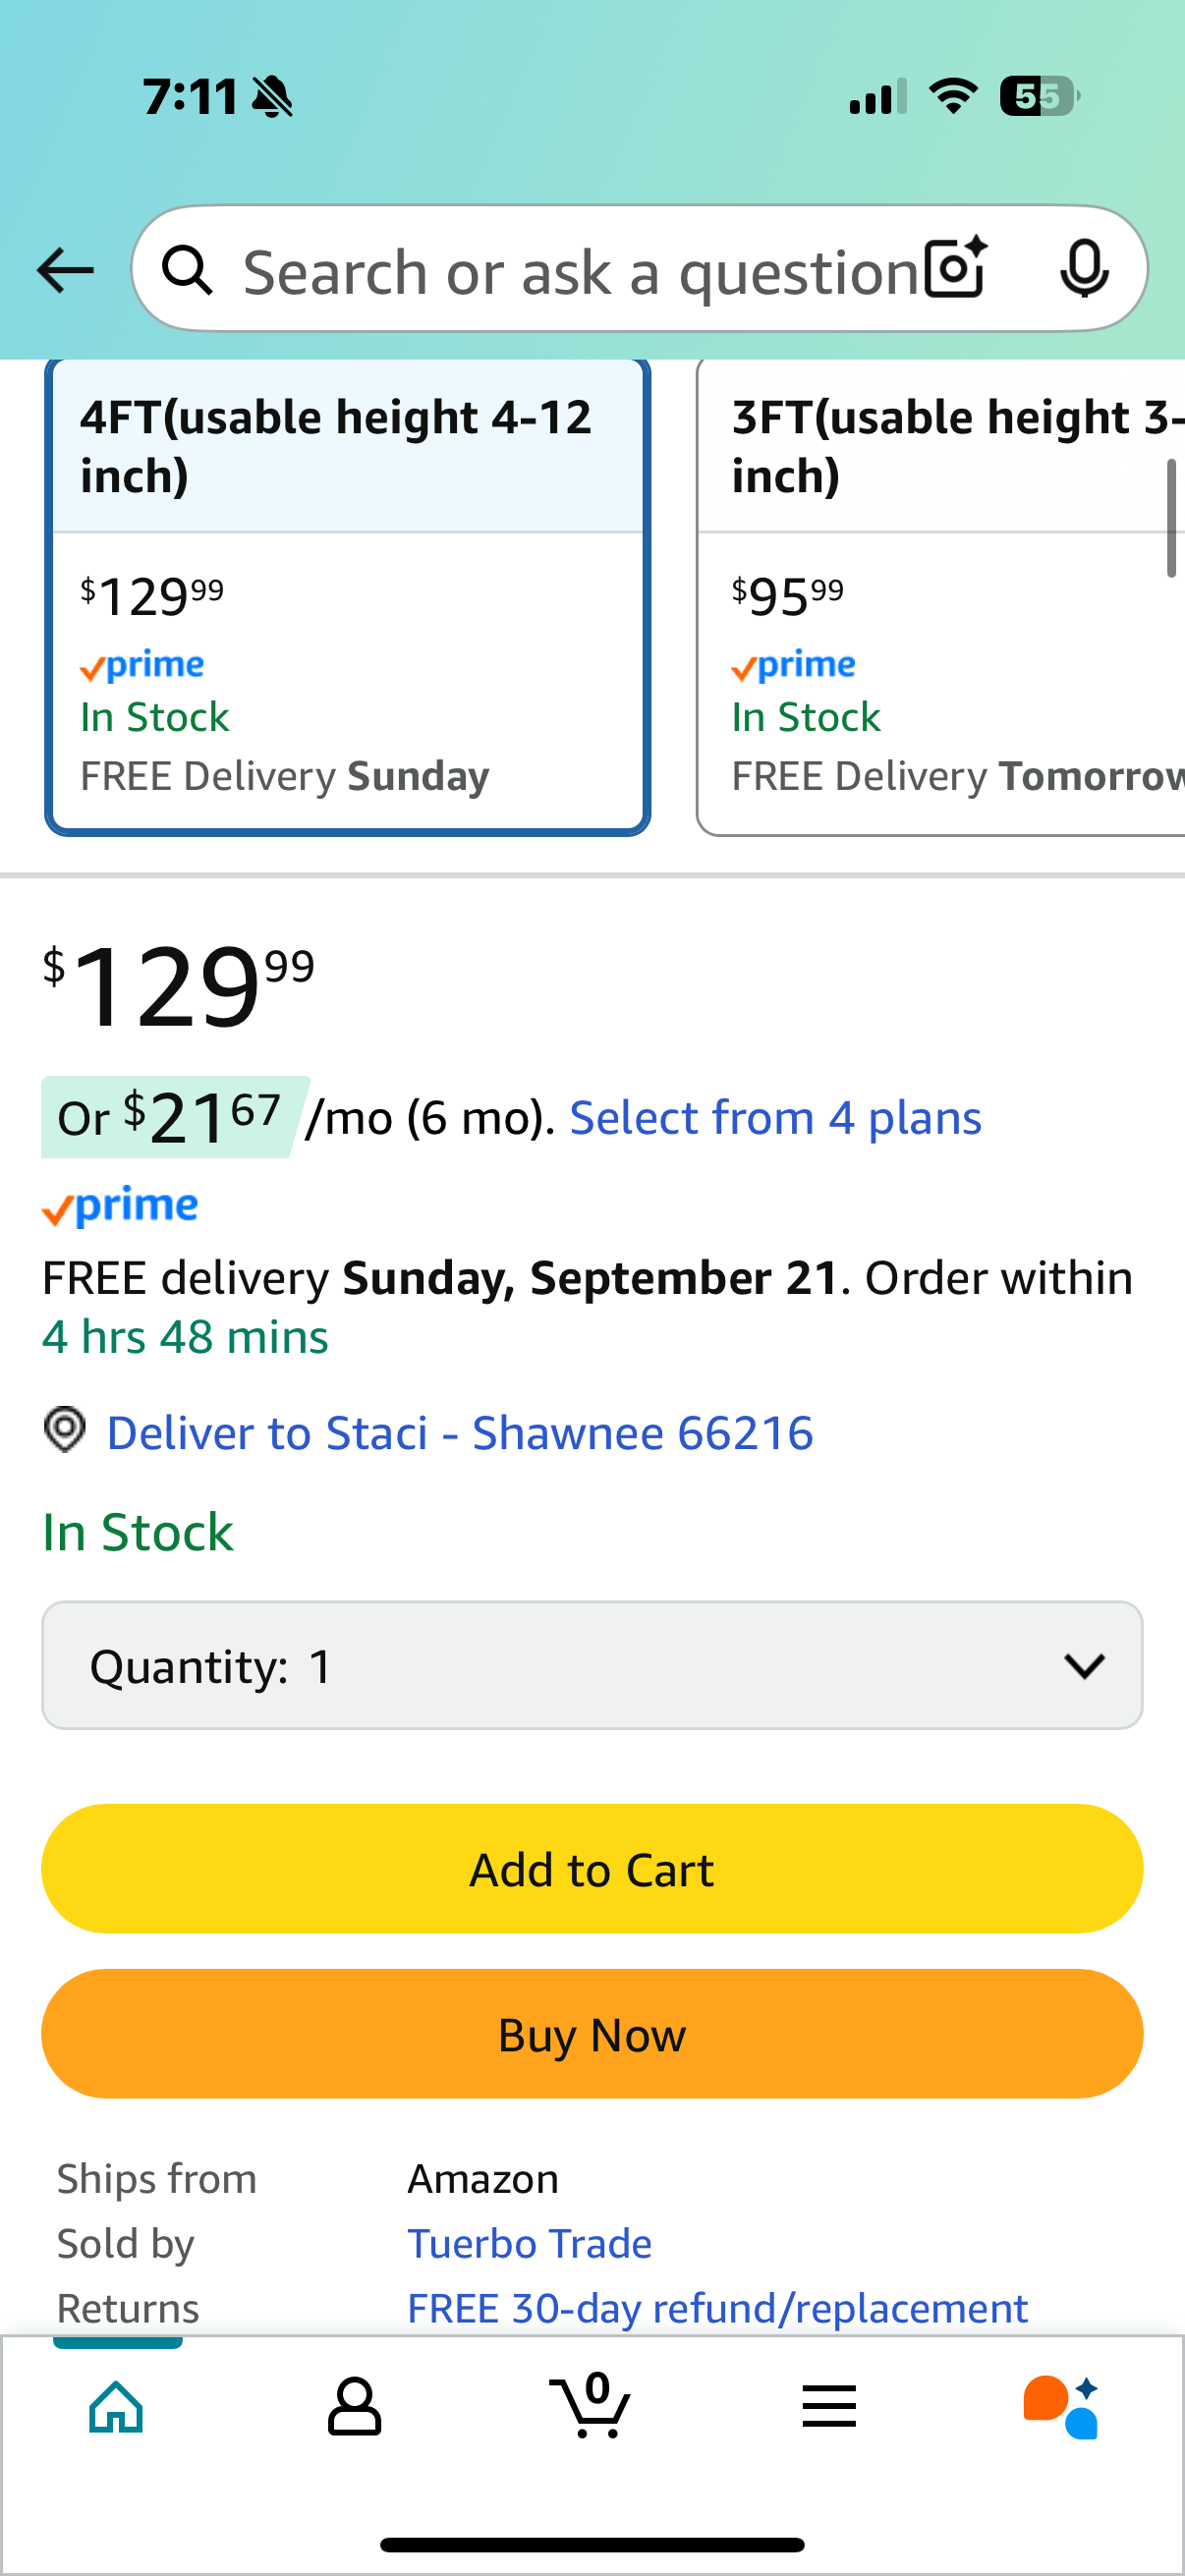Screen dimensions: 1185x2576
Task: Click the Quantity dropdown chevron arrow
Action: click(x=1084, y=1665)
